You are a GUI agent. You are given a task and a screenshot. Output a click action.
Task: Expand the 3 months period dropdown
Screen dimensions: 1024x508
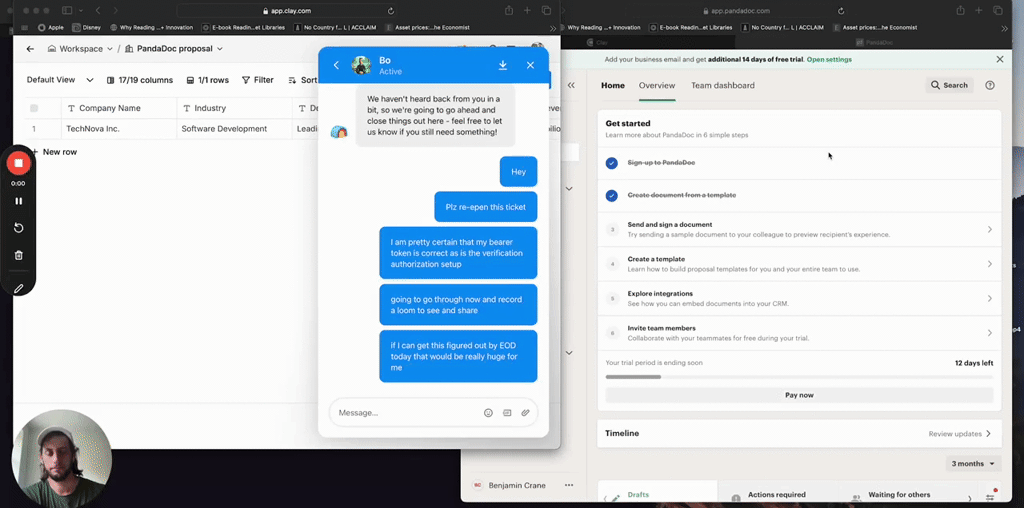point(972,464)
